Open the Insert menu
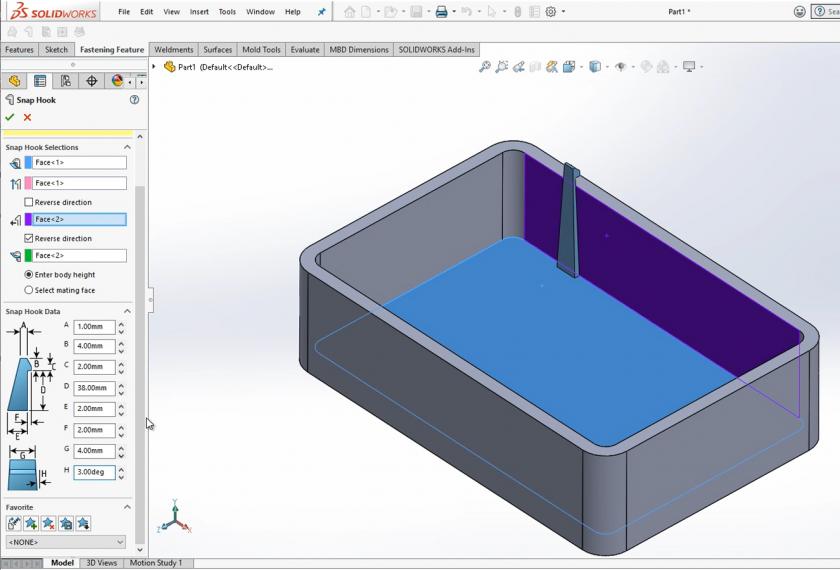 [200, 12]
